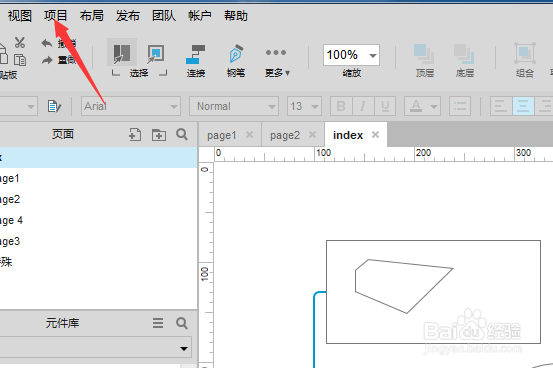Switch to the page2 tab
This screenshot has height=368, width=553.
pyautogui.click(x=285, y=135)
